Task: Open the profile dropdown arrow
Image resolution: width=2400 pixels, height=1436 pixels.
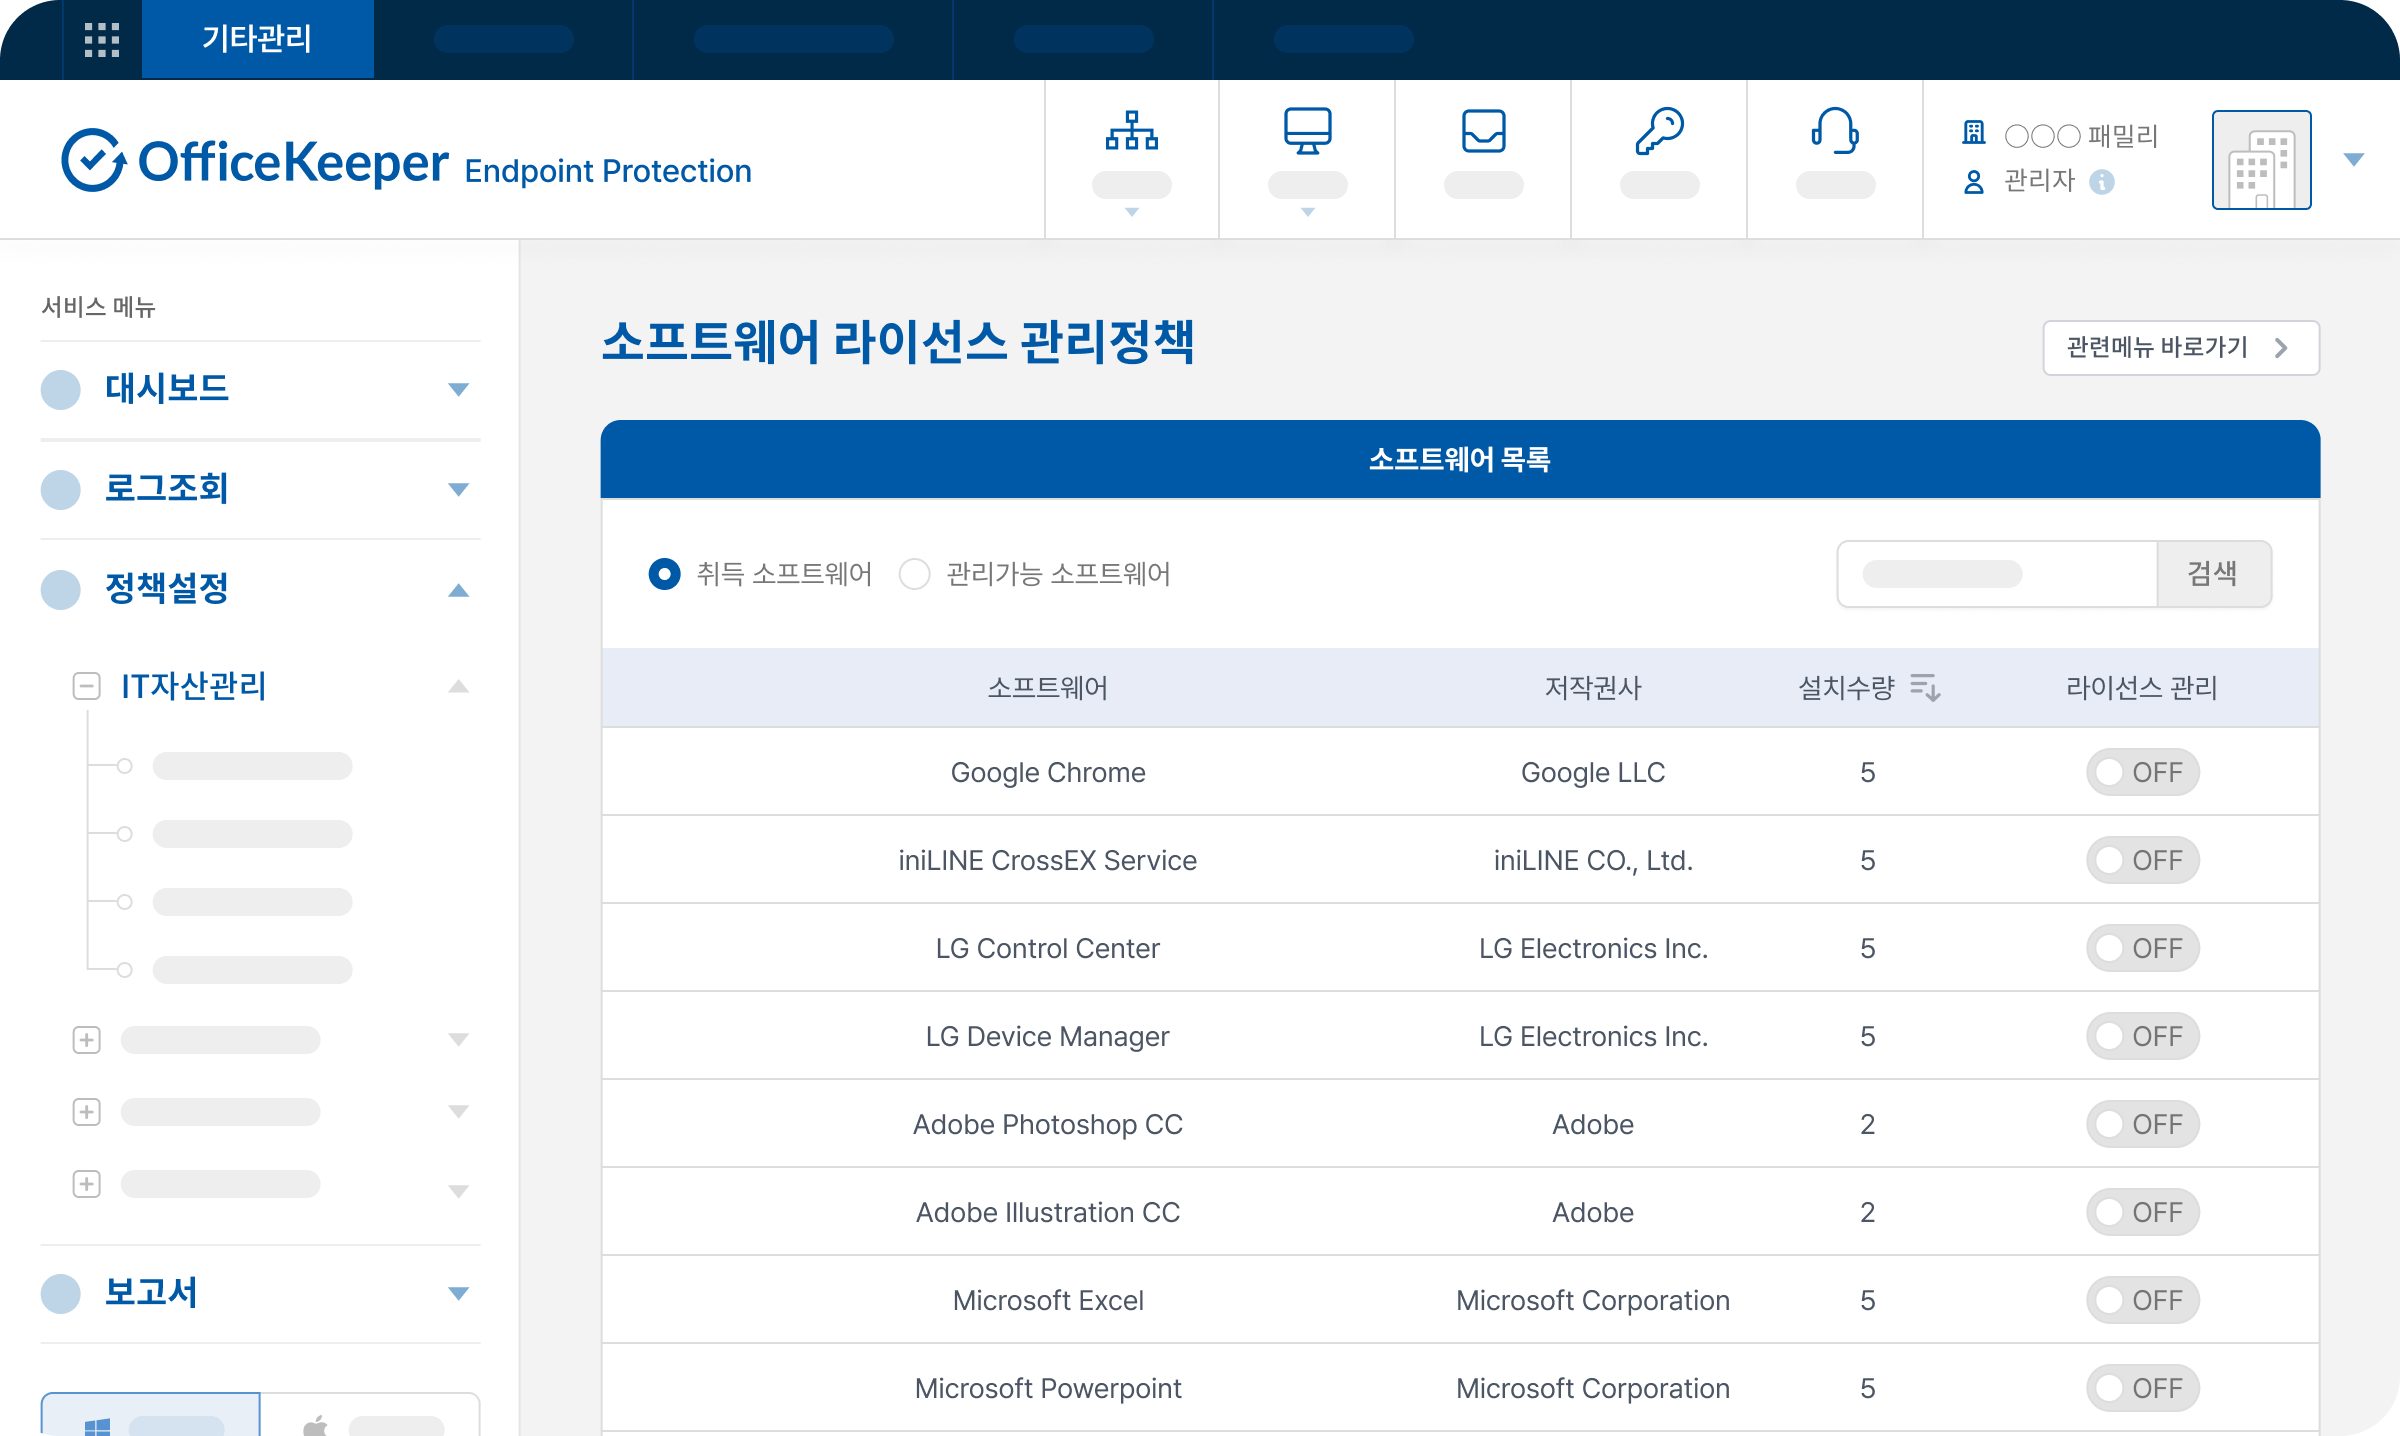Action: tap(2353, 160)
